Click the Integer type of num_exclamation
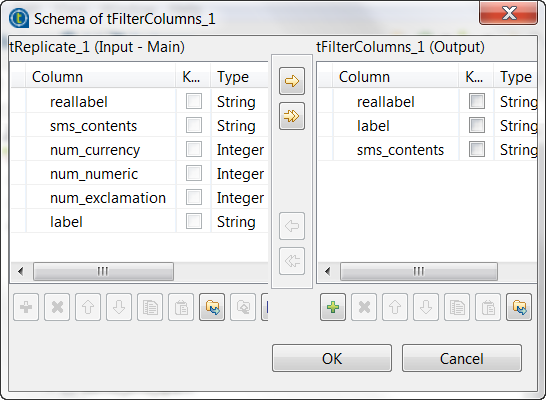 point(240,198)
